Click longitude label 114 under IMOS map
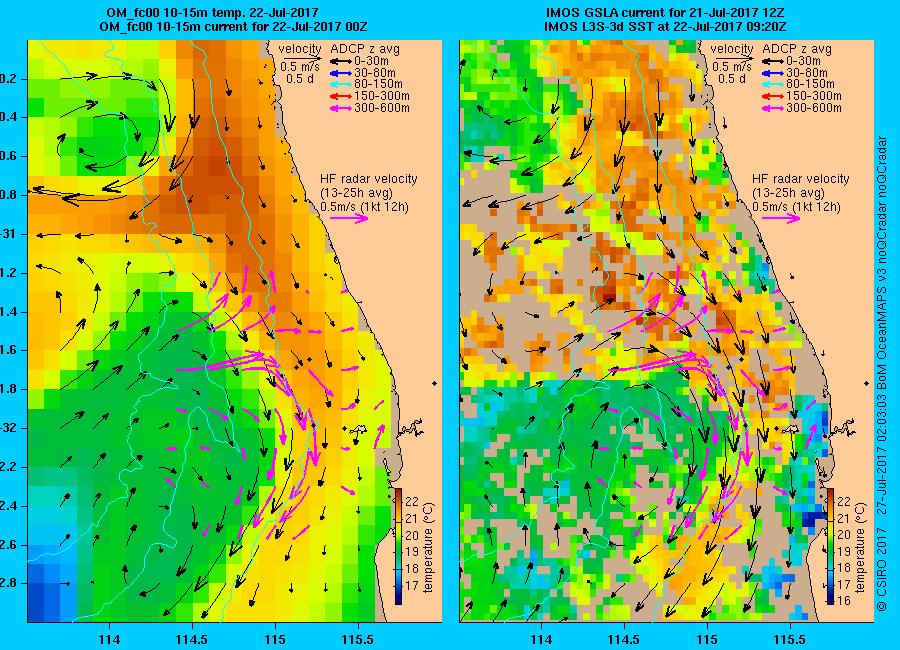Screen dimensions: 900x650 541,640
